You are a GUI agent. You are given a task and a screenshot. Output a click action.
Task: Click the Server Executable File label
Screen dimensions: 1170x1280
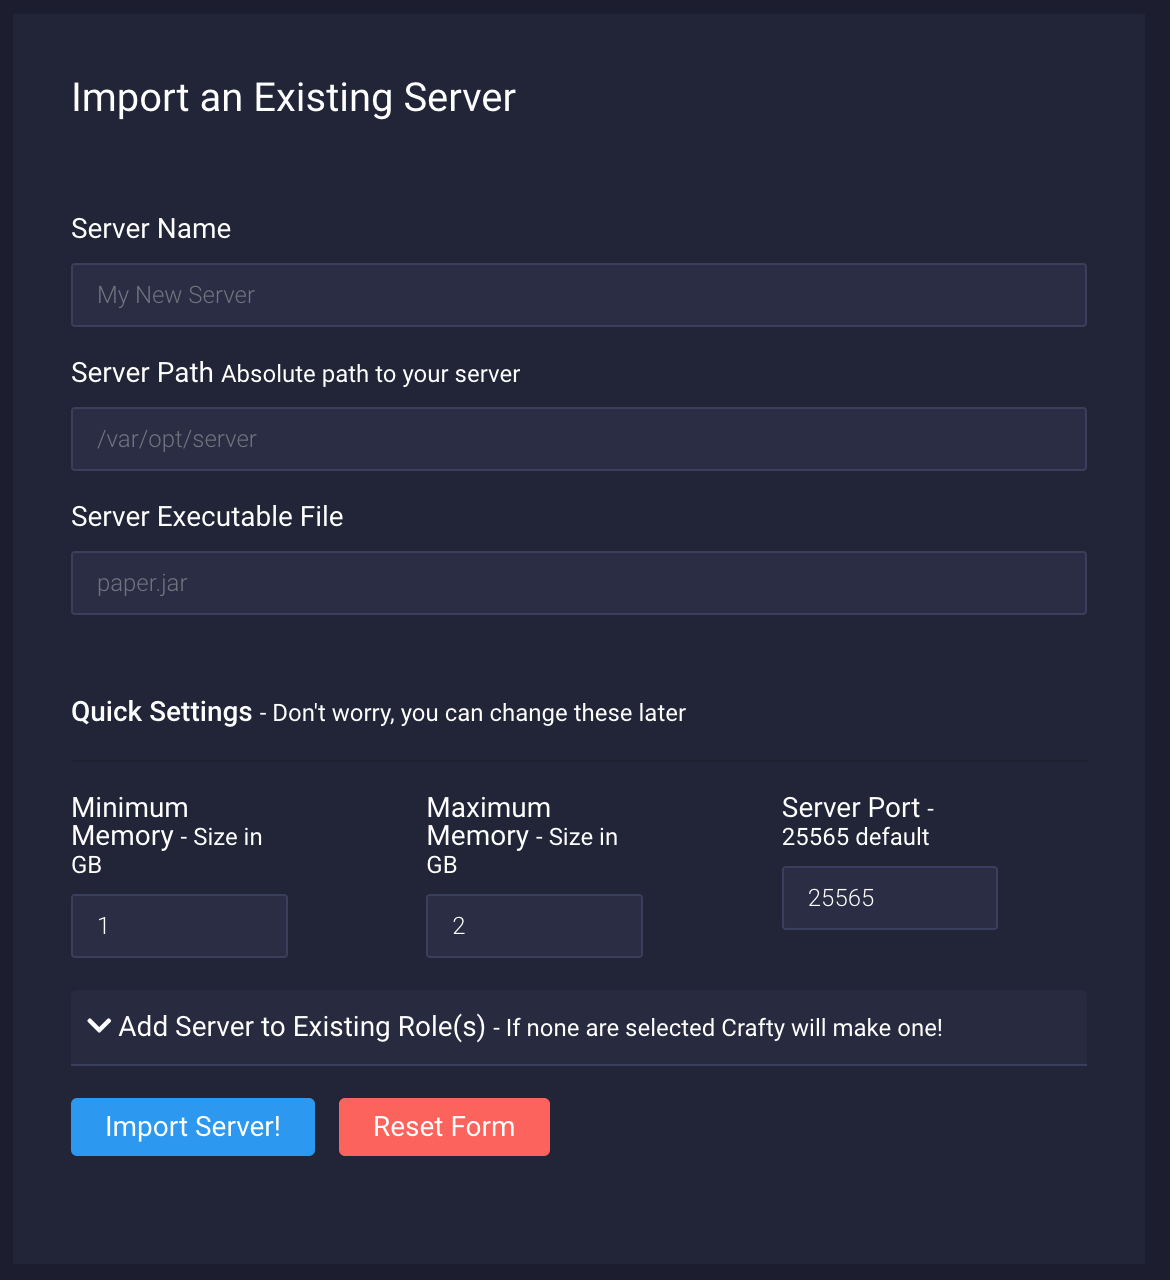coord(207,517)
